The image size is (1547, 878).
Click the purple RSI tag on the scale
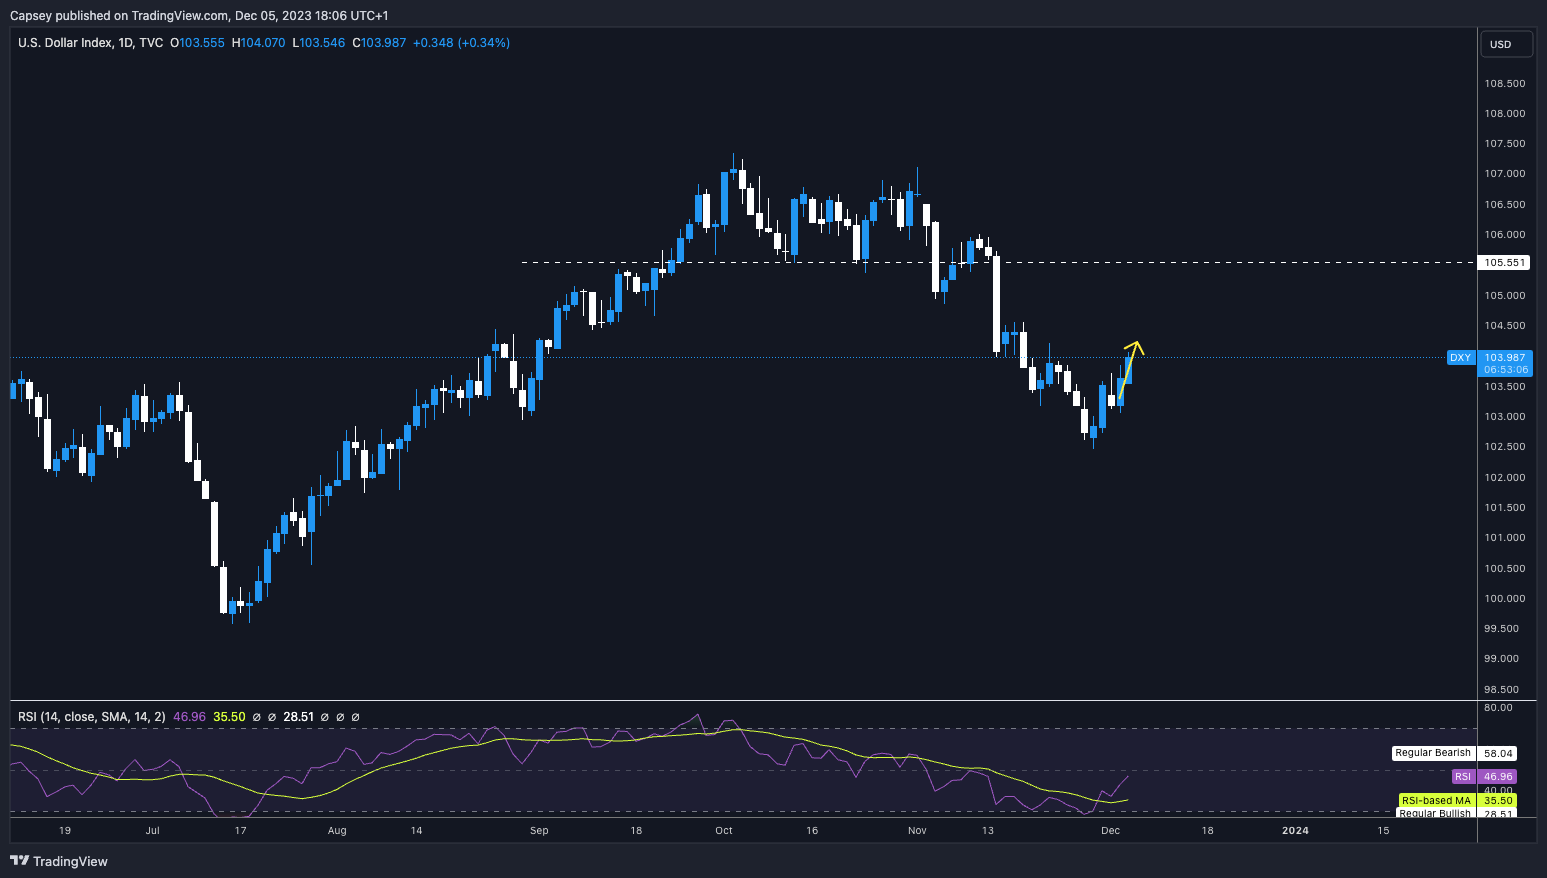1462,777
